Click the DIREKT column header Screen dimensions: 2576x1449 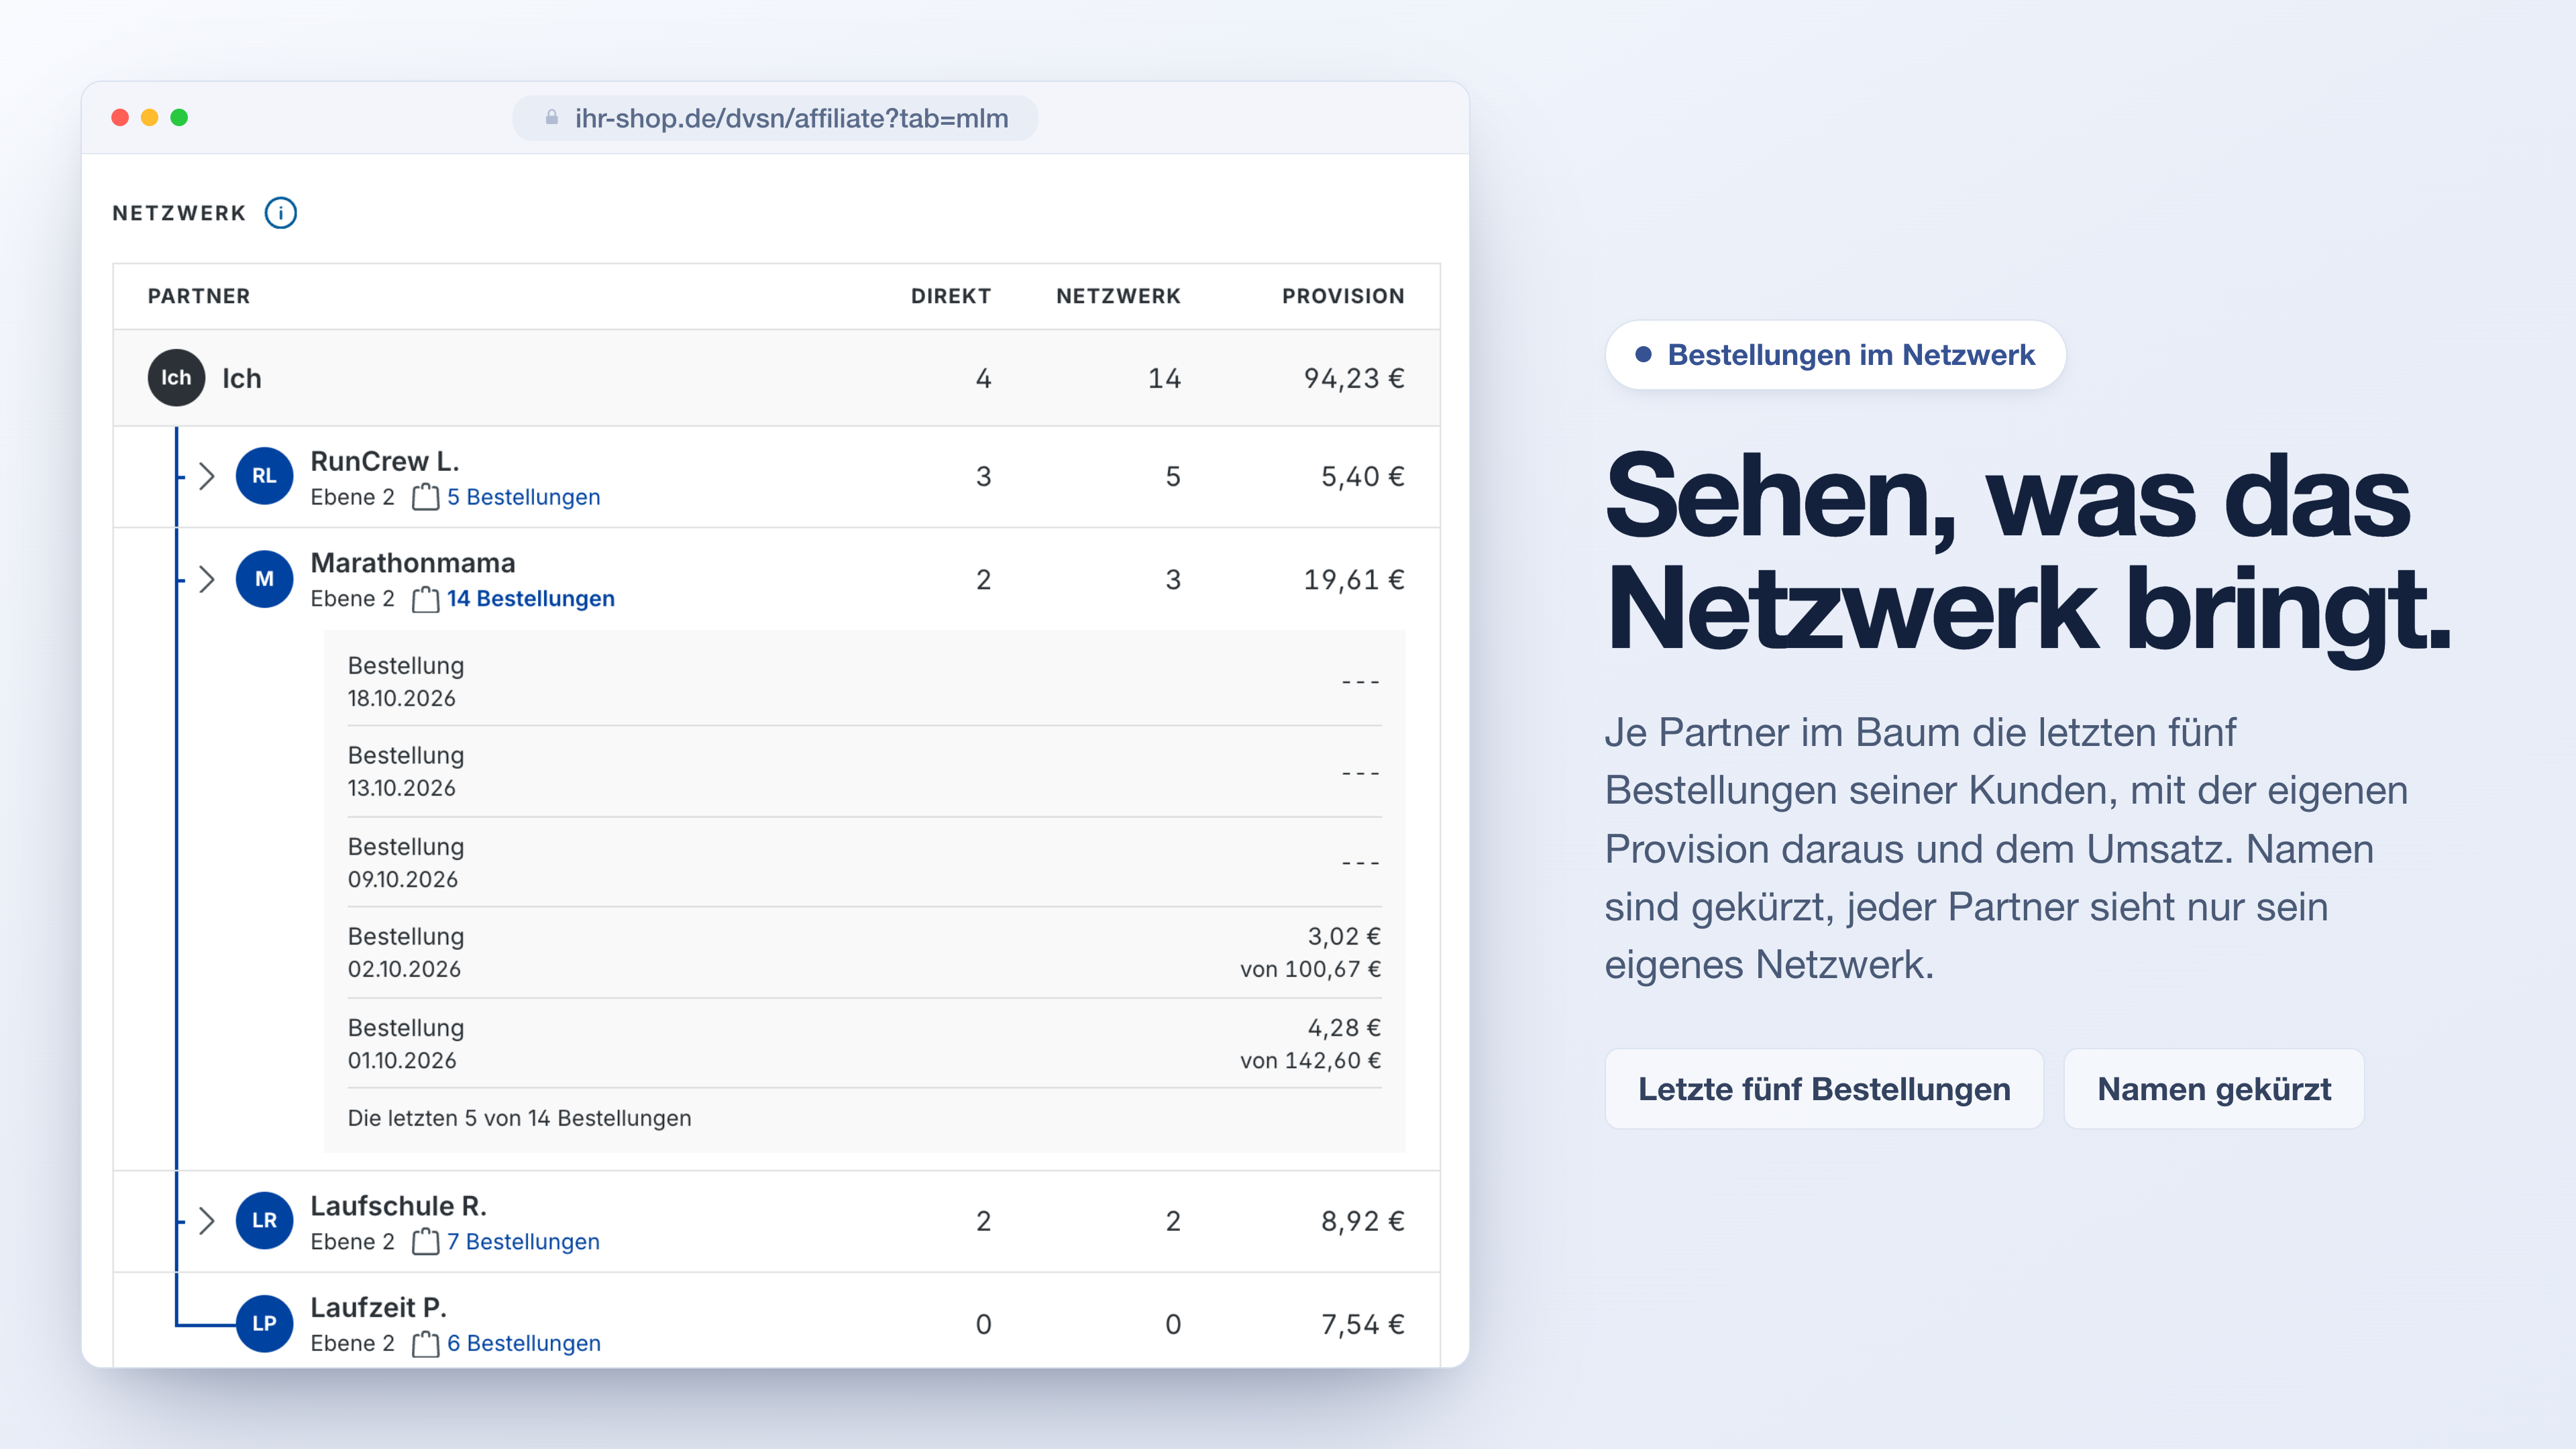[951, 296]
